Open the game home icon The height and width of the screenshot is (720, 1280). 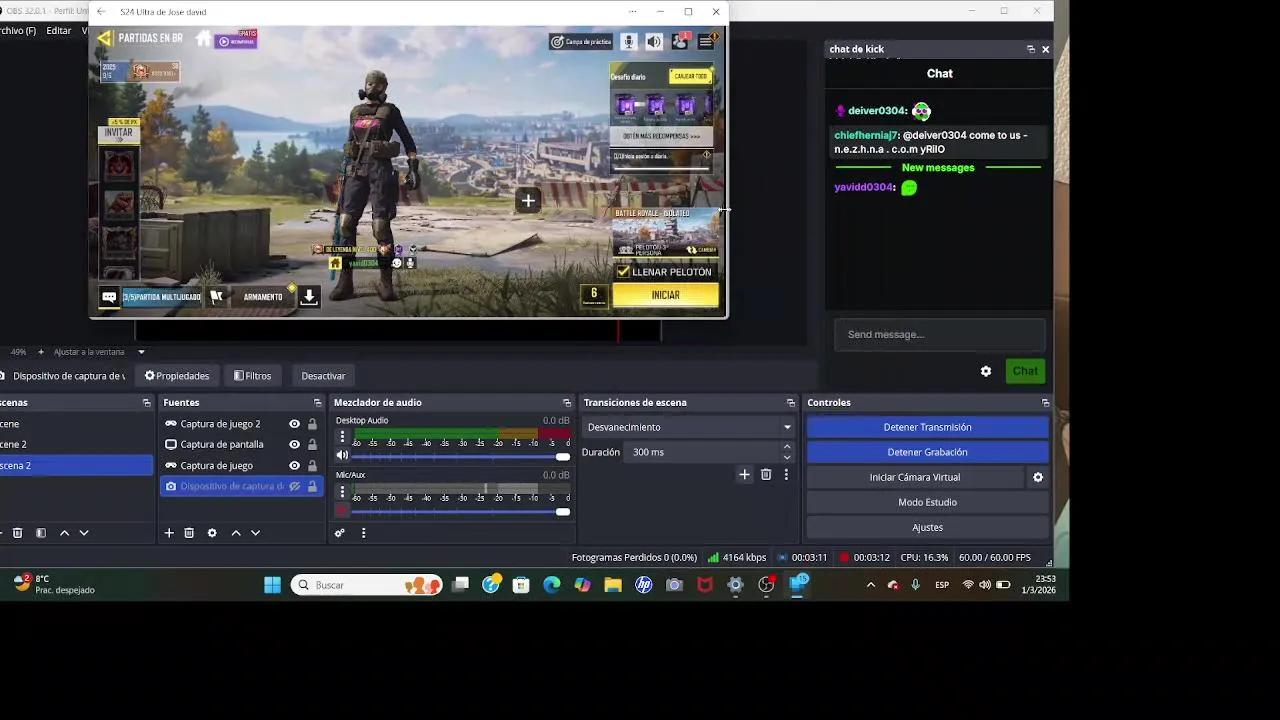pos(204,39)
